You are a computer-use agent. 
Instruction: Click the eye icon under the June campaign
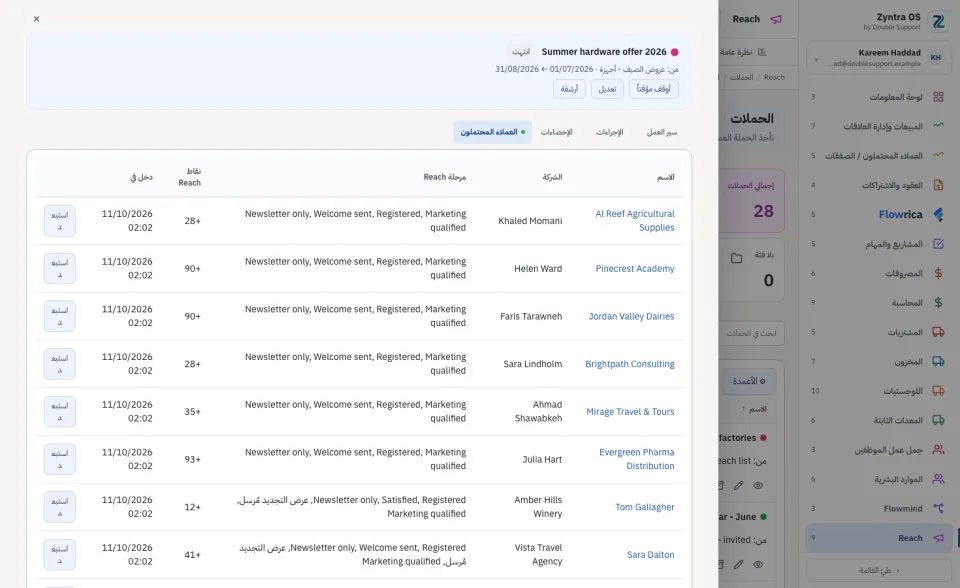758,565
